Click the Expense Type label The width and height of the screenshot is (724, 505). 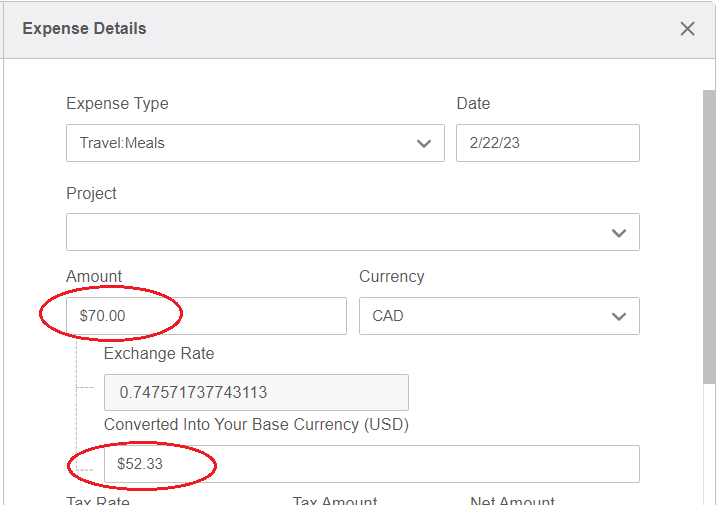117,104
